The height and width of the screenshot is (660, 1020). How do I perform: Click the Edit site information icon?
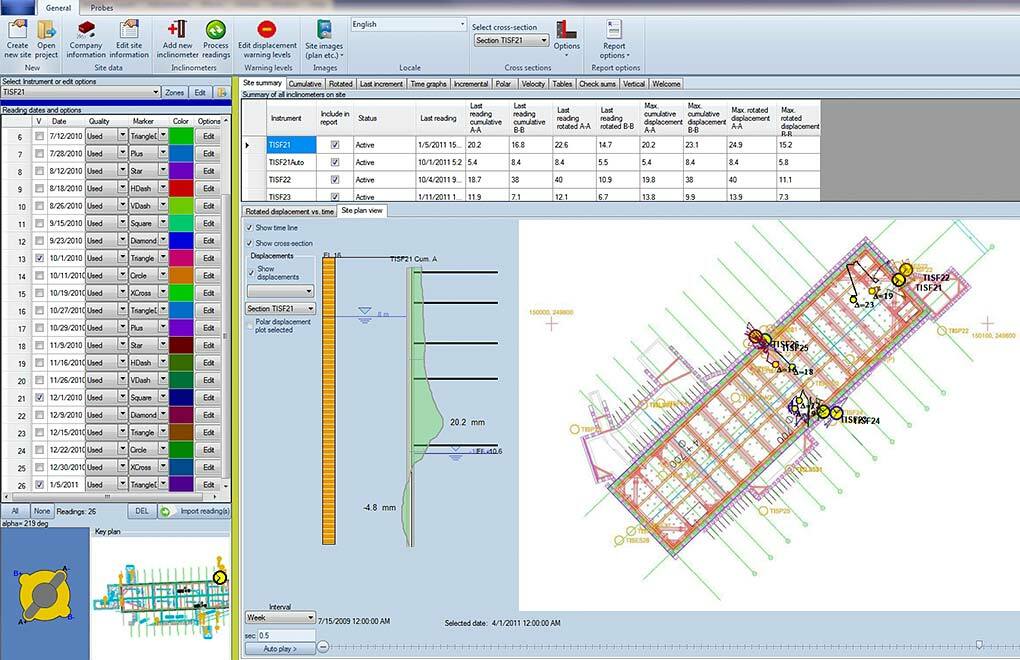coord(130,30)
